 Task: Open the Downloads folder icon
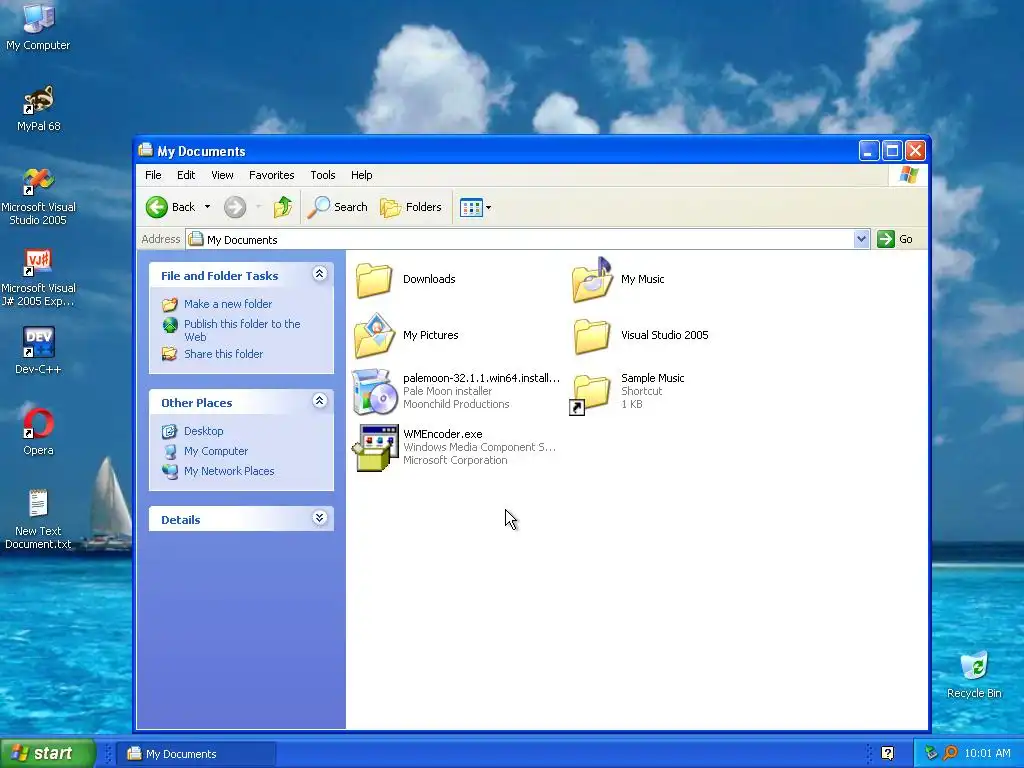point(374,280)
